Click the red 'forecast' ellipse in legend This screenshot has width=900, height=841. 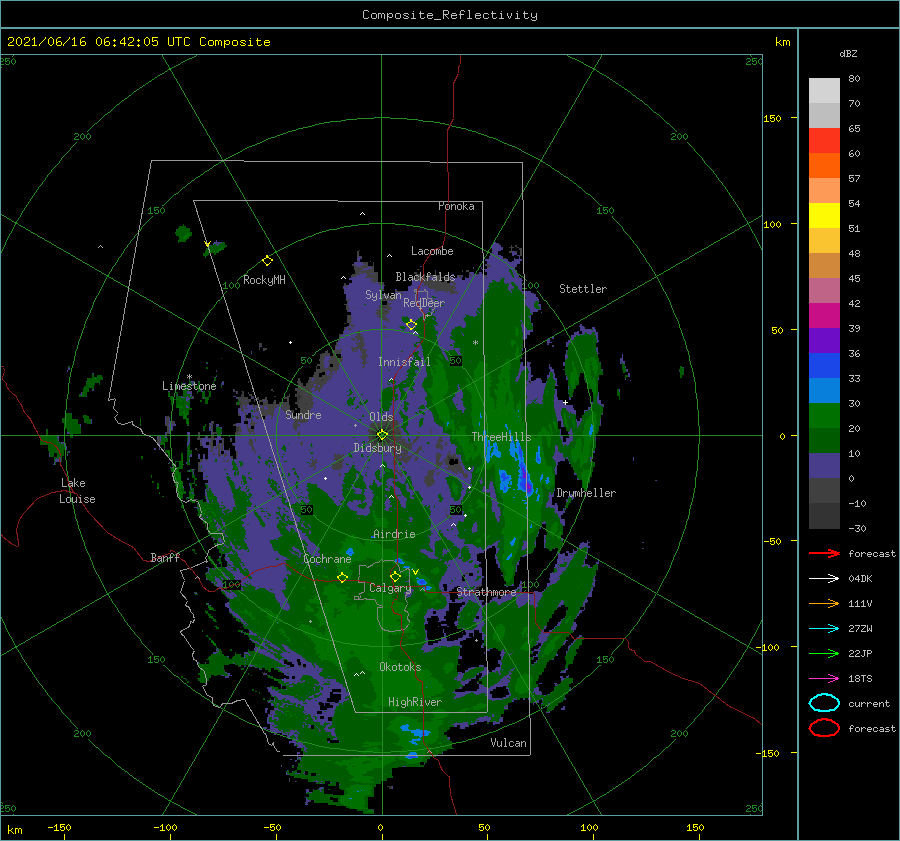tap(824, 728)
